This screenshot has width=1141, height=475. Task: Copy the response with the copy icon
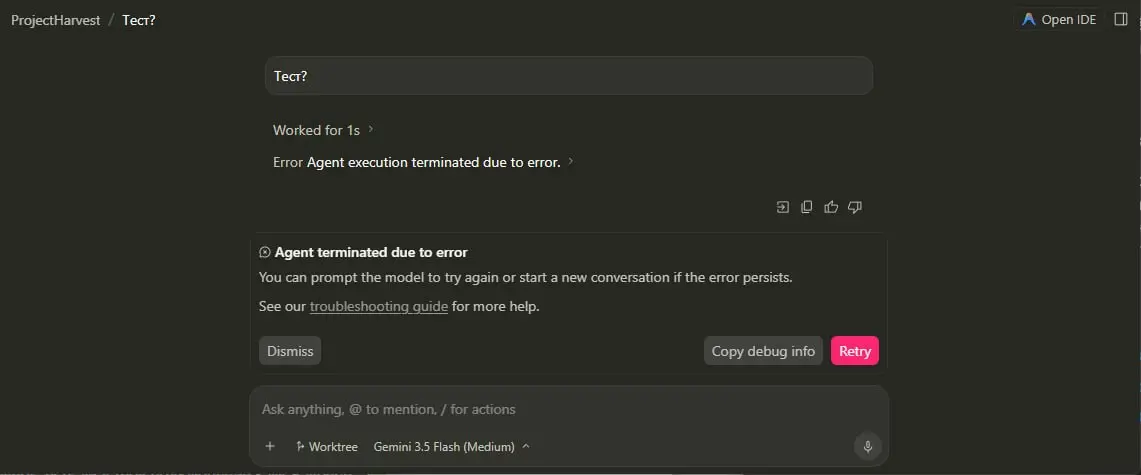(806, 207)
